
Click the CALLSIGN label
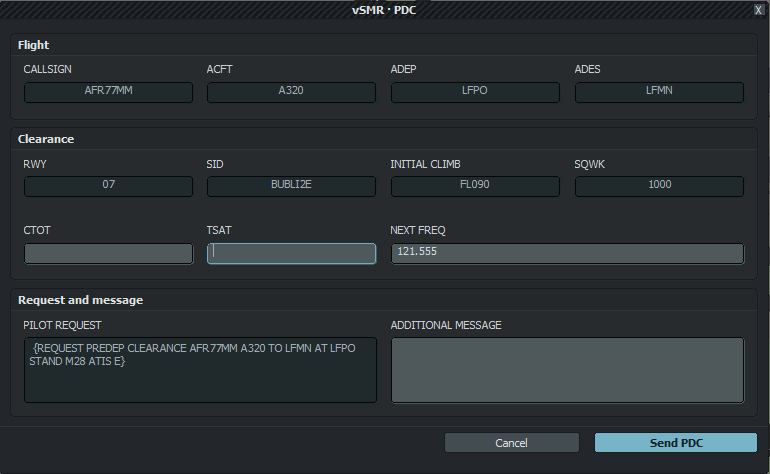point(48,69)
